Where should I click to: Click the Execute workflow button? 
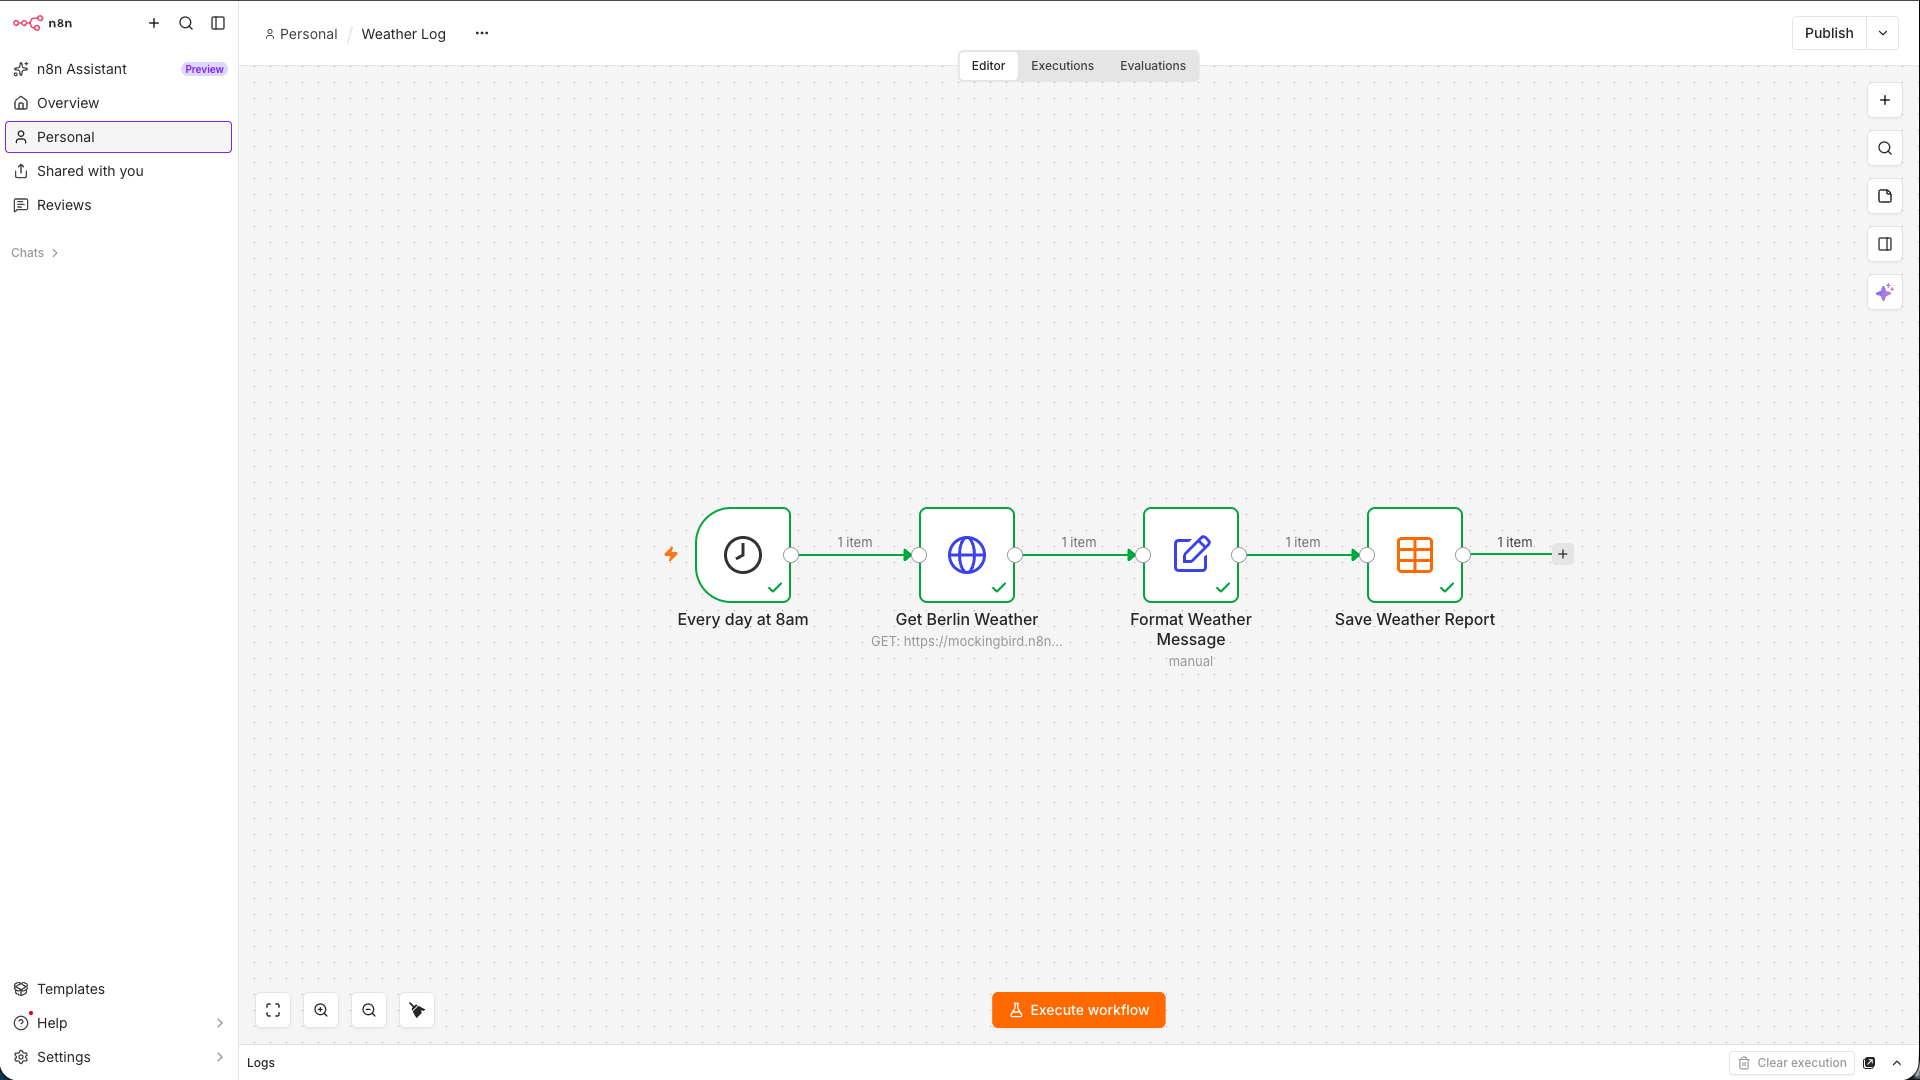1079,1010
